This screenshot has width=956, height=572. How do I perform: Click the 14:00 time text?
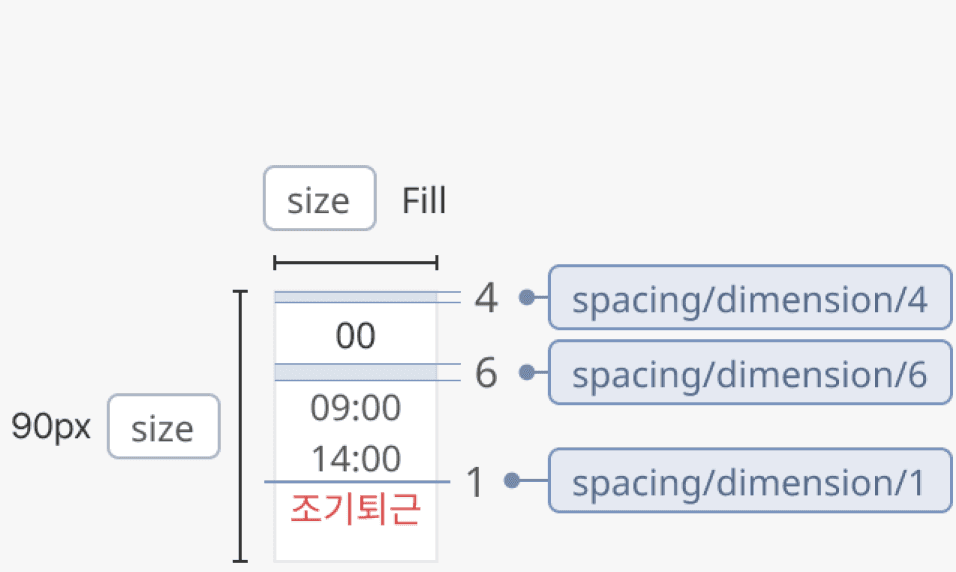[355, 459]
